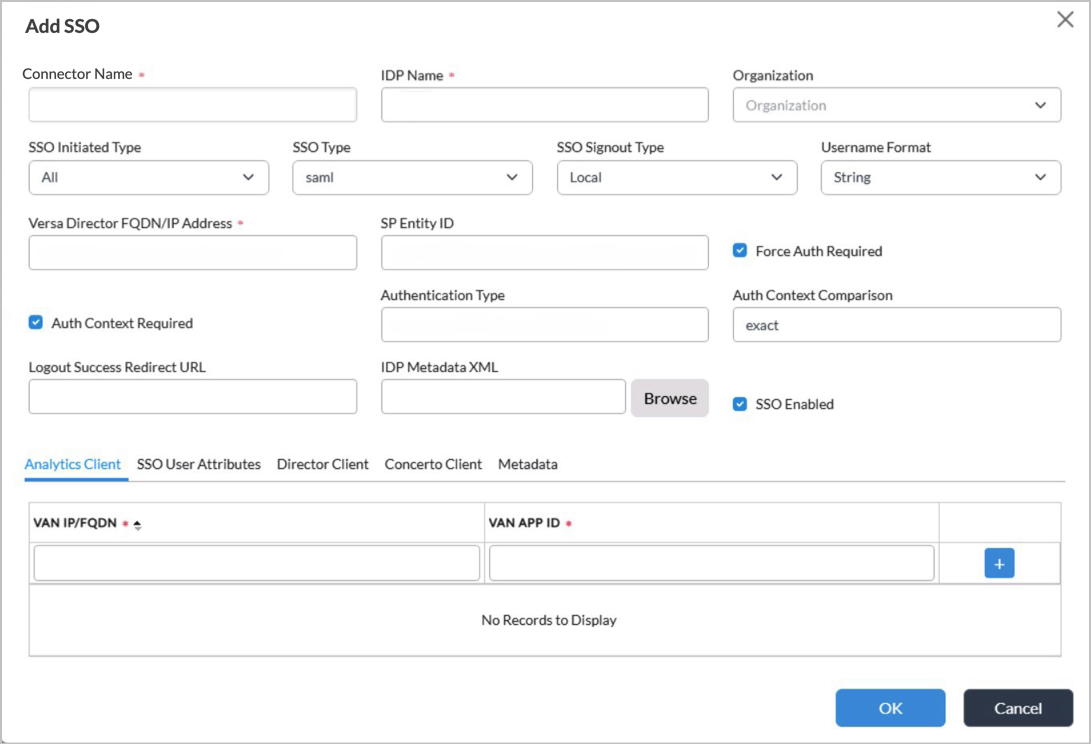Viewport: 1091px width, 744px height.
Task: Open the Username Format dropdown
Action: click(940, 177)
